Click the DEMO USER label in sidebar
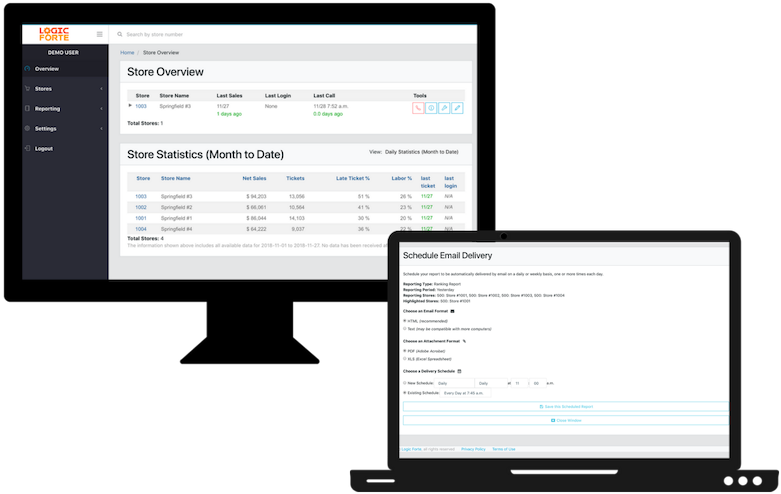The width and height of the screenshot is (781, 494). pyautogui.click(x=63, y=52)
